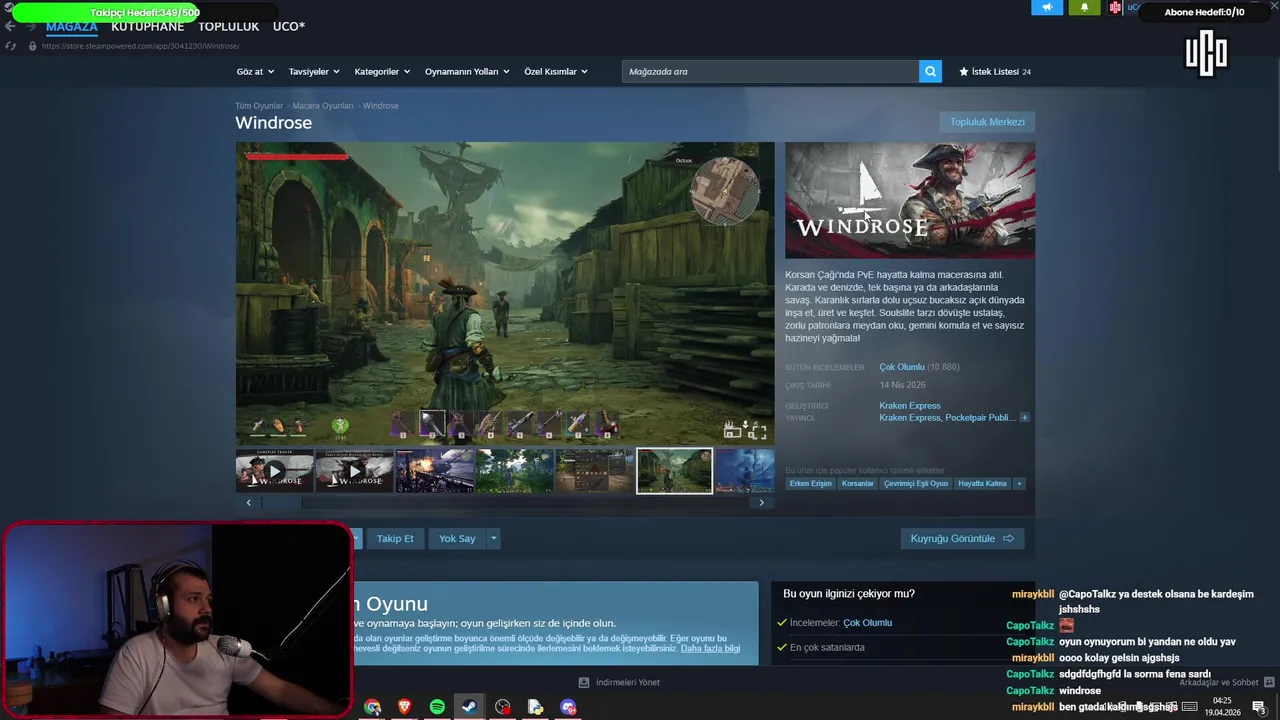Select the inventory screenshot thumbnail
The image size is (1280, 720).
594,471
